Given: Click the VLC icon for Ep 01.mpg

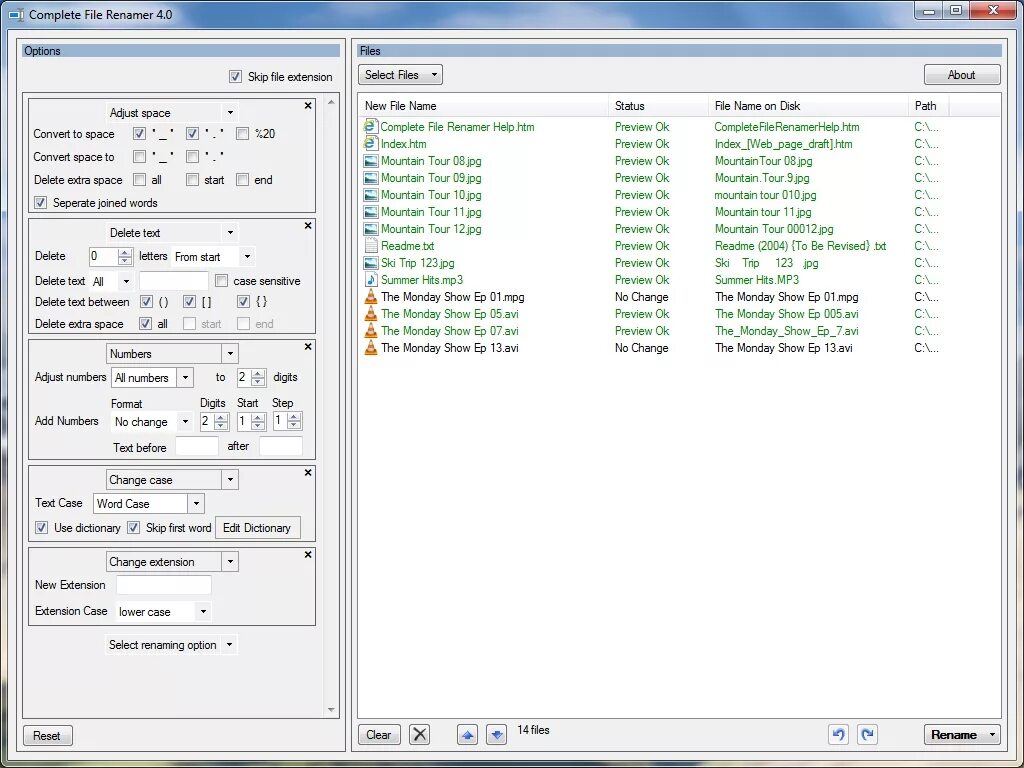Looking at the screenshot, I should [x=370, y=296].
